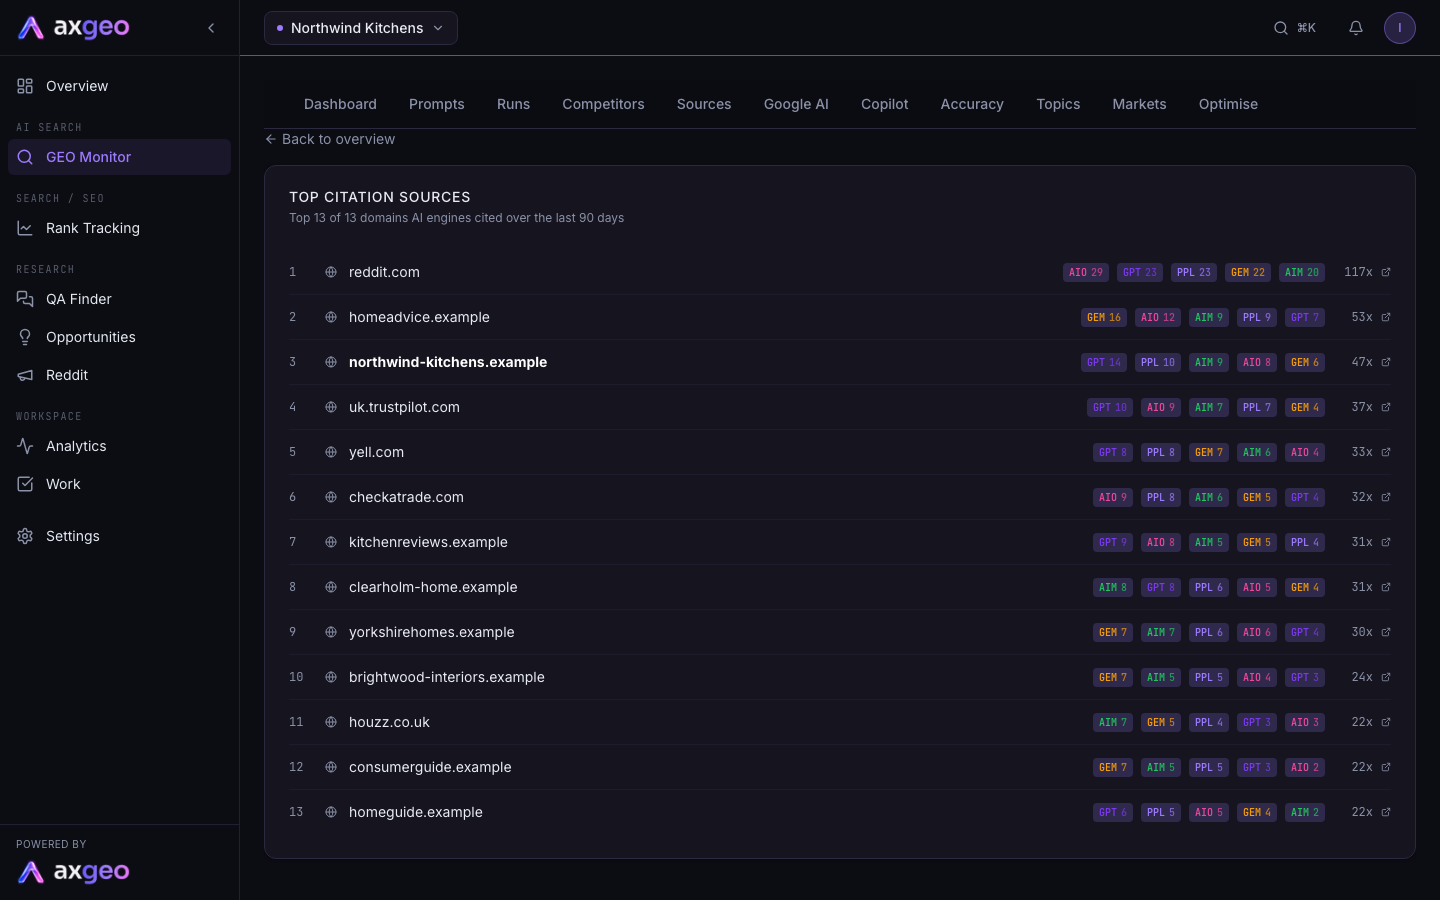Open Analytics in the sidebar

tap(119, 446)
